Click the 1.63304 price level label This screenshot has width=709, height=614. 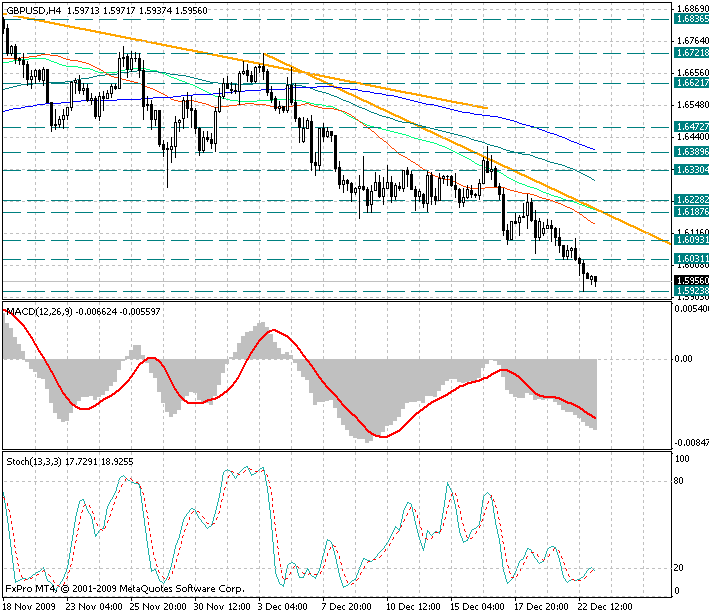tap(691, 170)
